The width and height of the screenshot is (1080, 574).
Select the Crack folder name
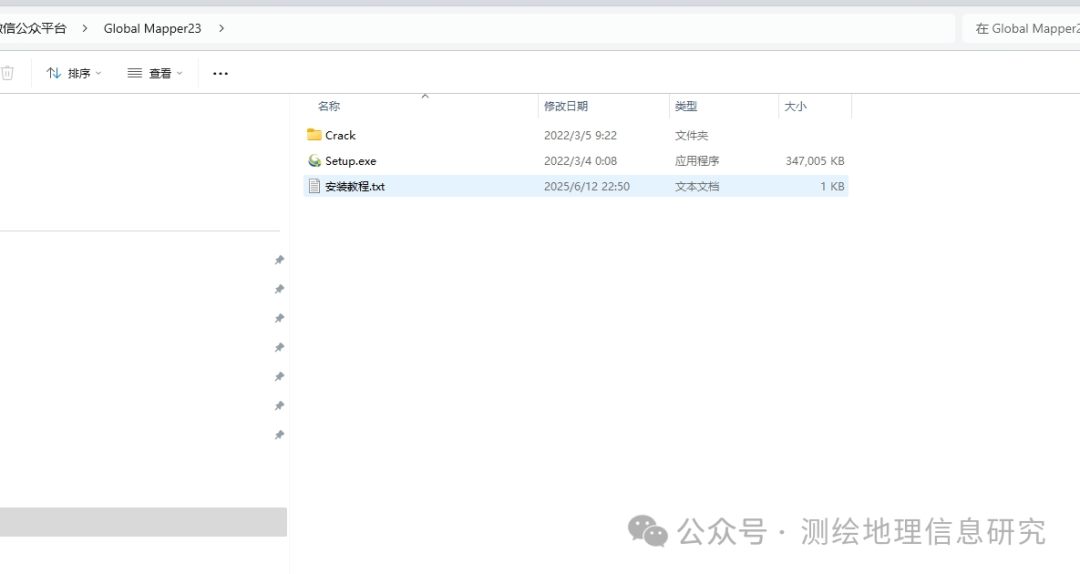tap(340, 135)
